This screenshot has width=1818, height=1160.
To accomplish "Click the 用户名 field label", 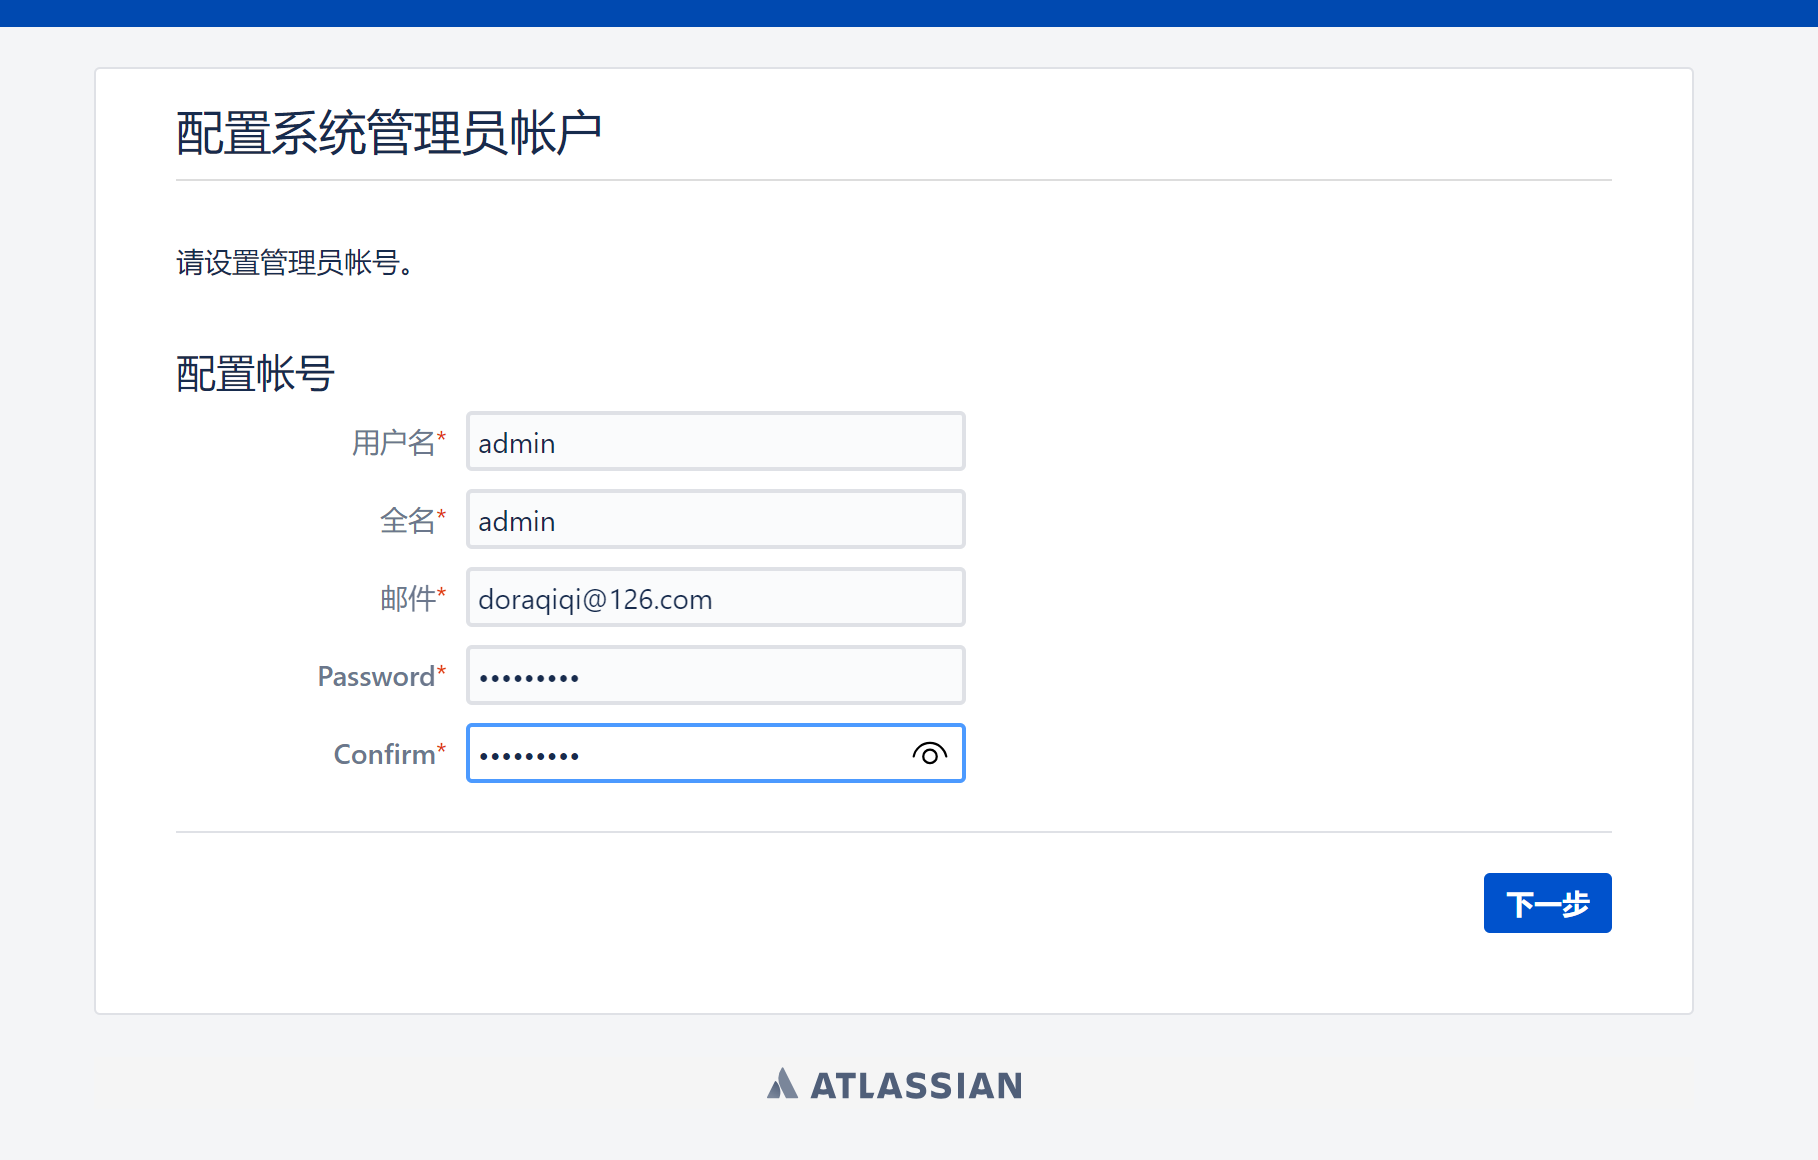I will tap(393, 442).
